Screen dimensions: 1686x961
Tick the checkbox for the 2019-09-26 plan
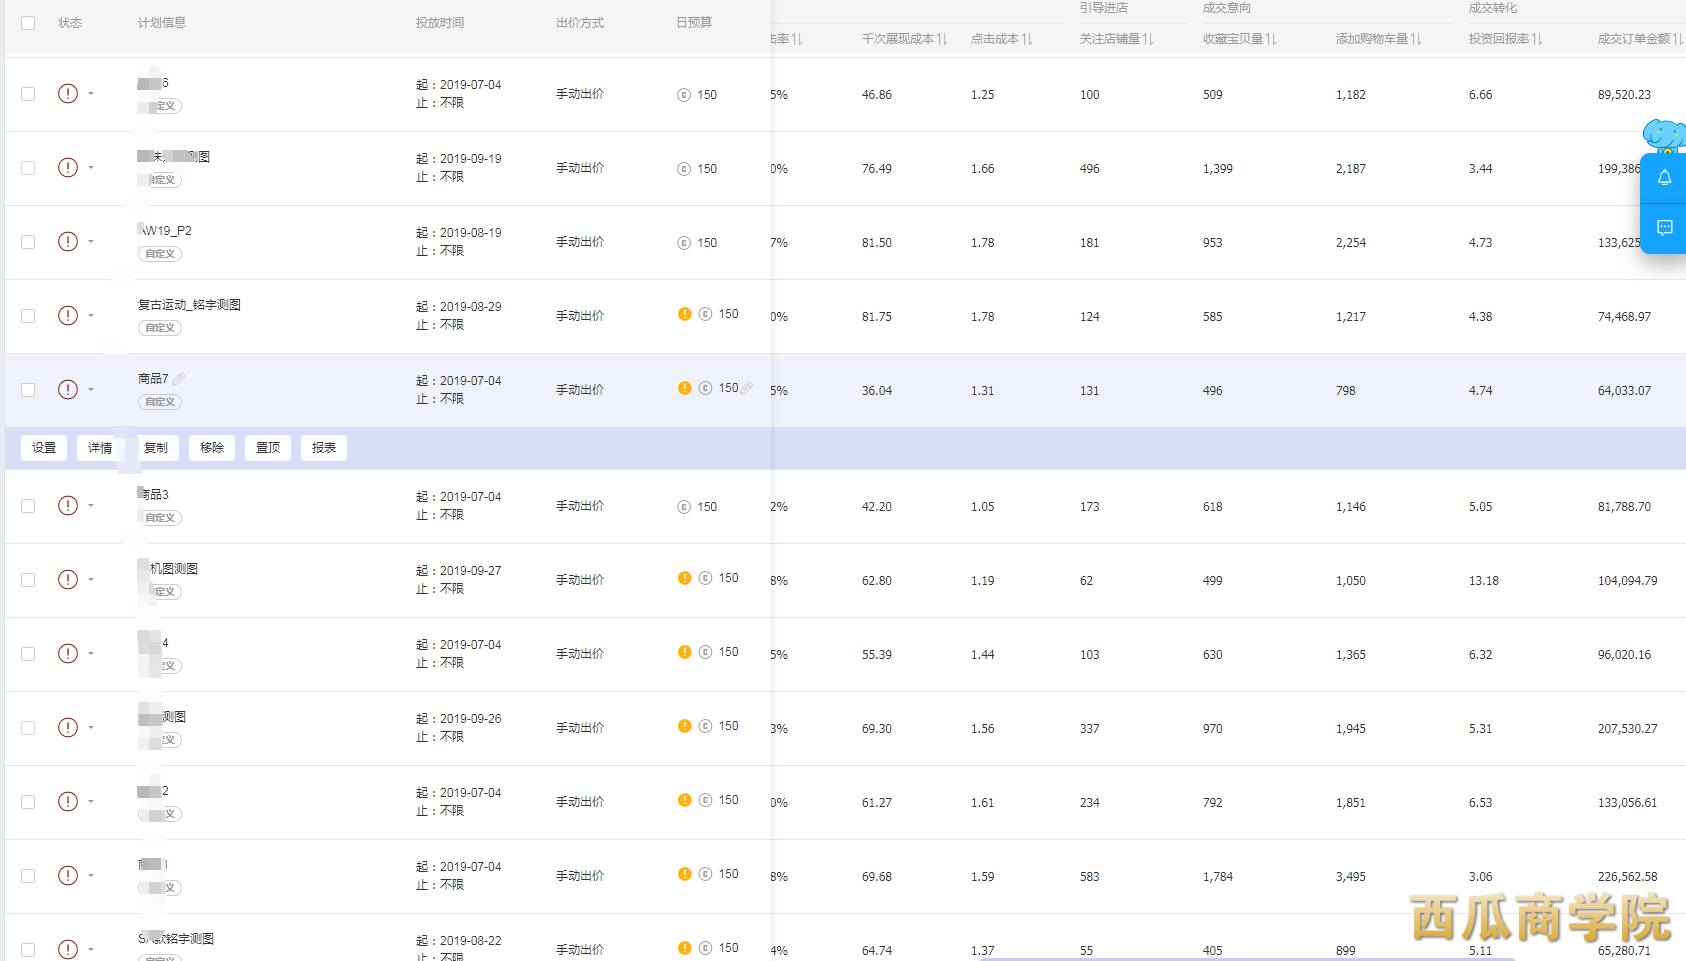[28, 728]
